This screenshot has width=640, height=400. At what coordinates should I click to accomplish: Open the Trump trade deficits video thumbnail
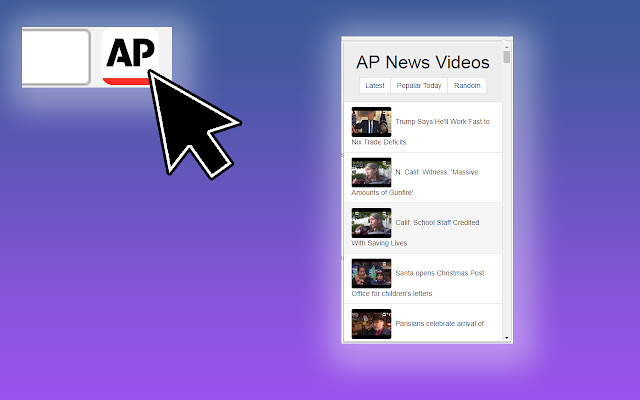tap(371, 122)
